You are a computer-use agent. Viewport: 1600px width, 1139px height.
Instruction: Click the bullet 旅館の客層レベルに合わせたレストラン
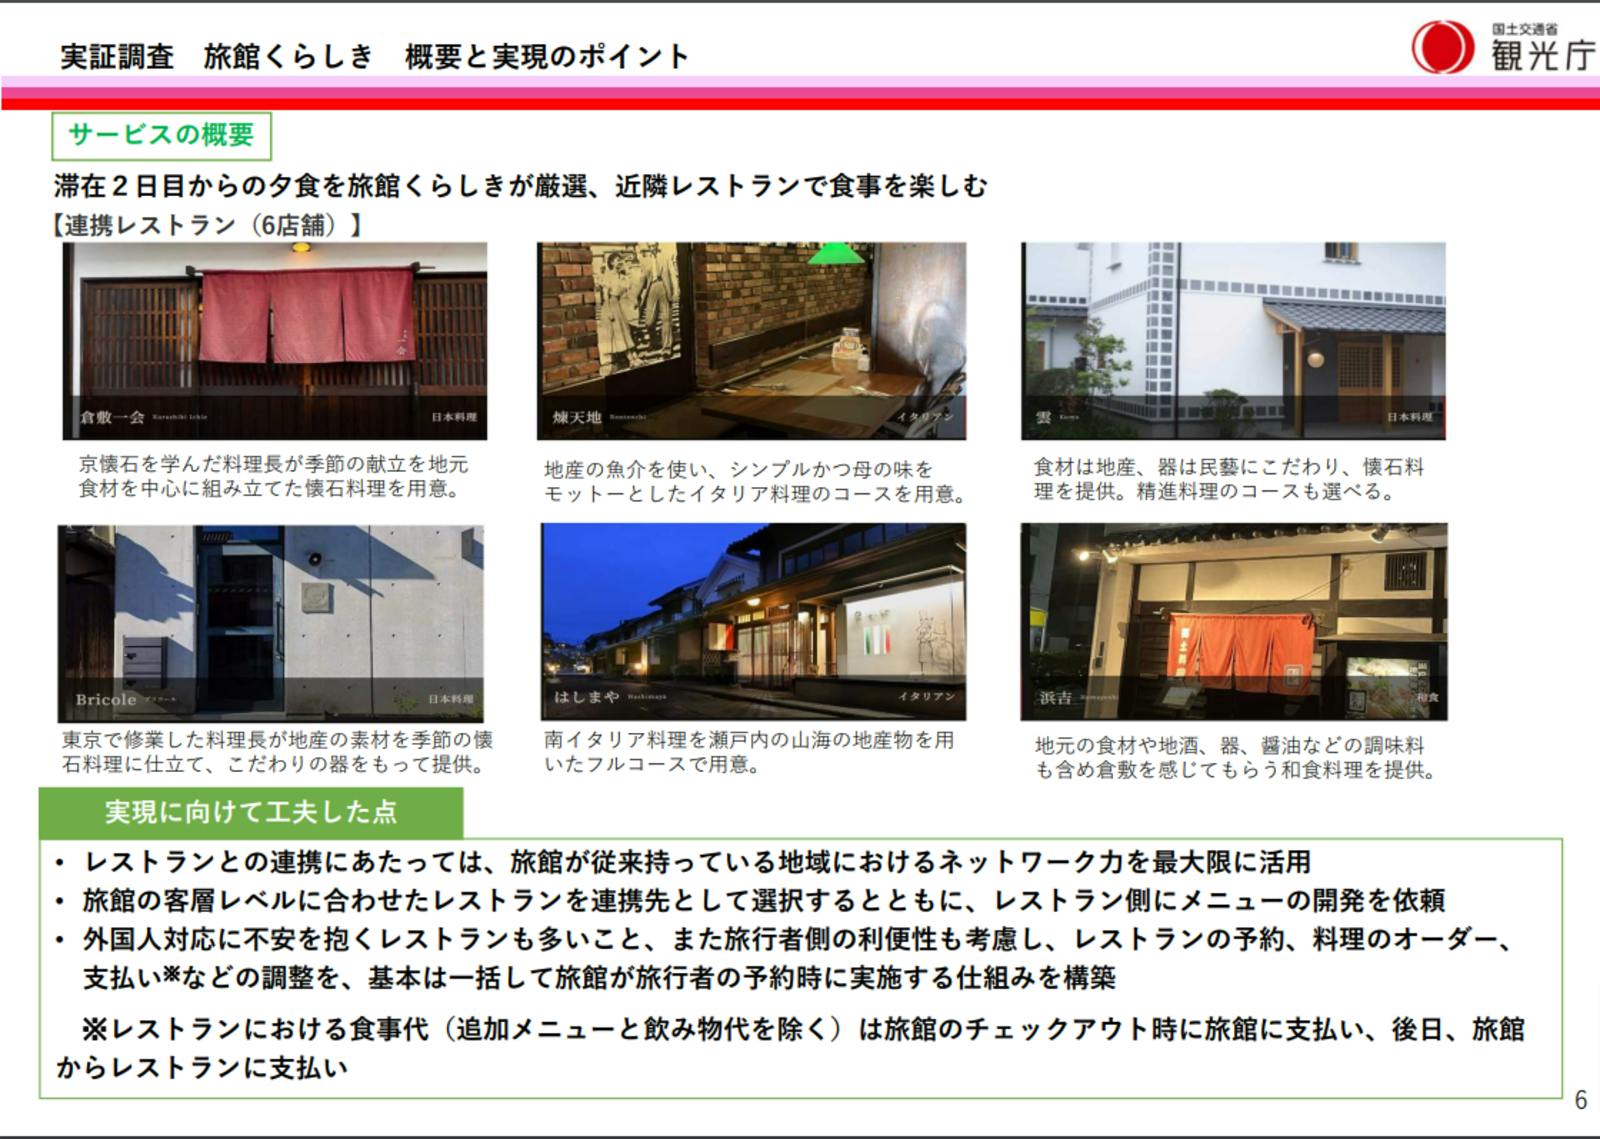(x=764, y=900)
